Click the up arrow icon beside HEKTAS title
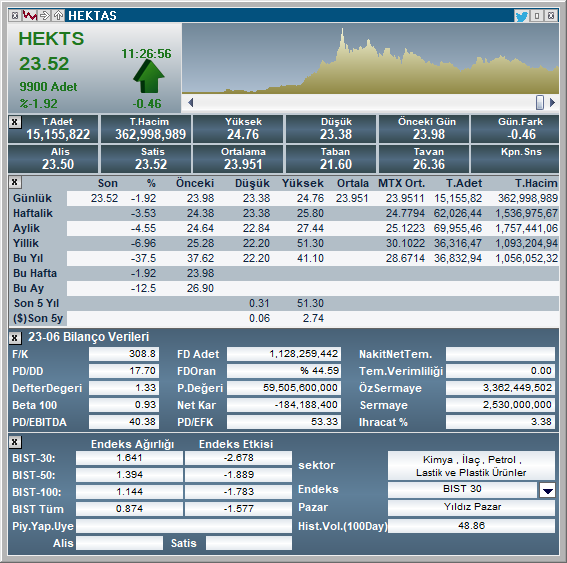 point(58,16)
